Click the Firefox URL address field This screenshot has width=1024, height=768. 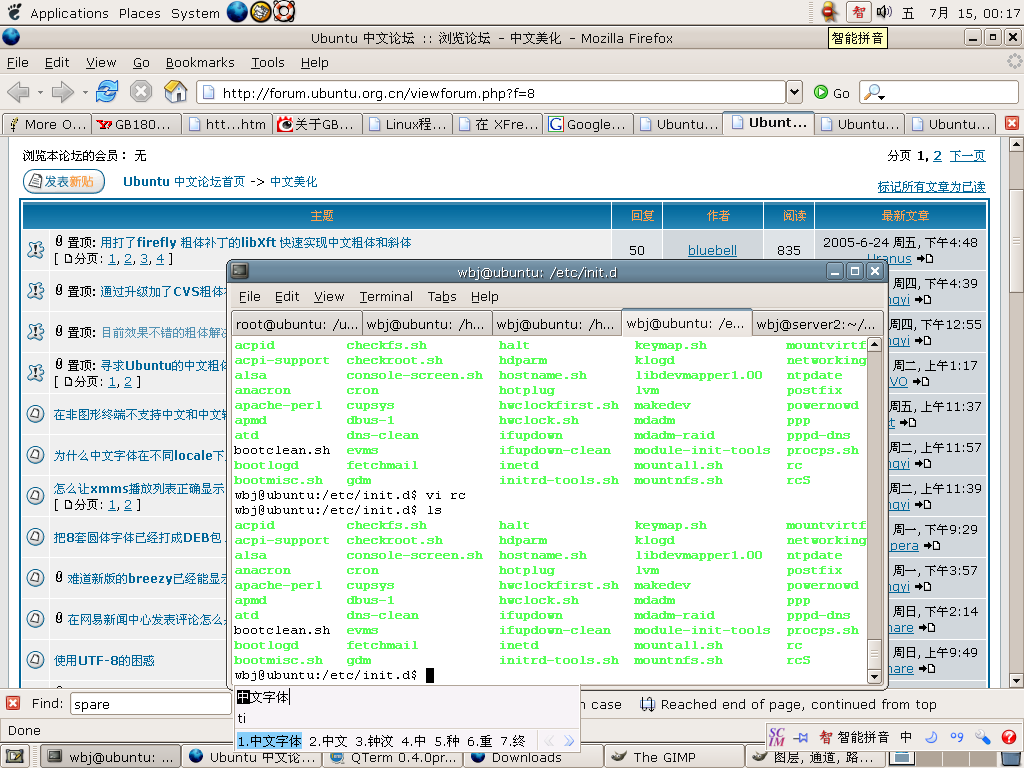pos(491,93)
